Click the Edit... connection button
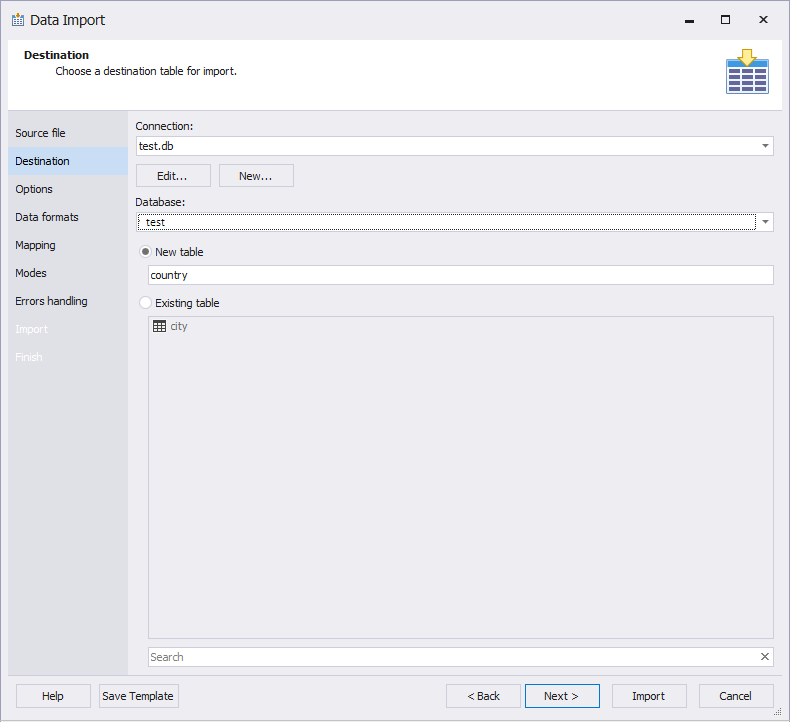790x722 pixels. click(x=173, y=176)
